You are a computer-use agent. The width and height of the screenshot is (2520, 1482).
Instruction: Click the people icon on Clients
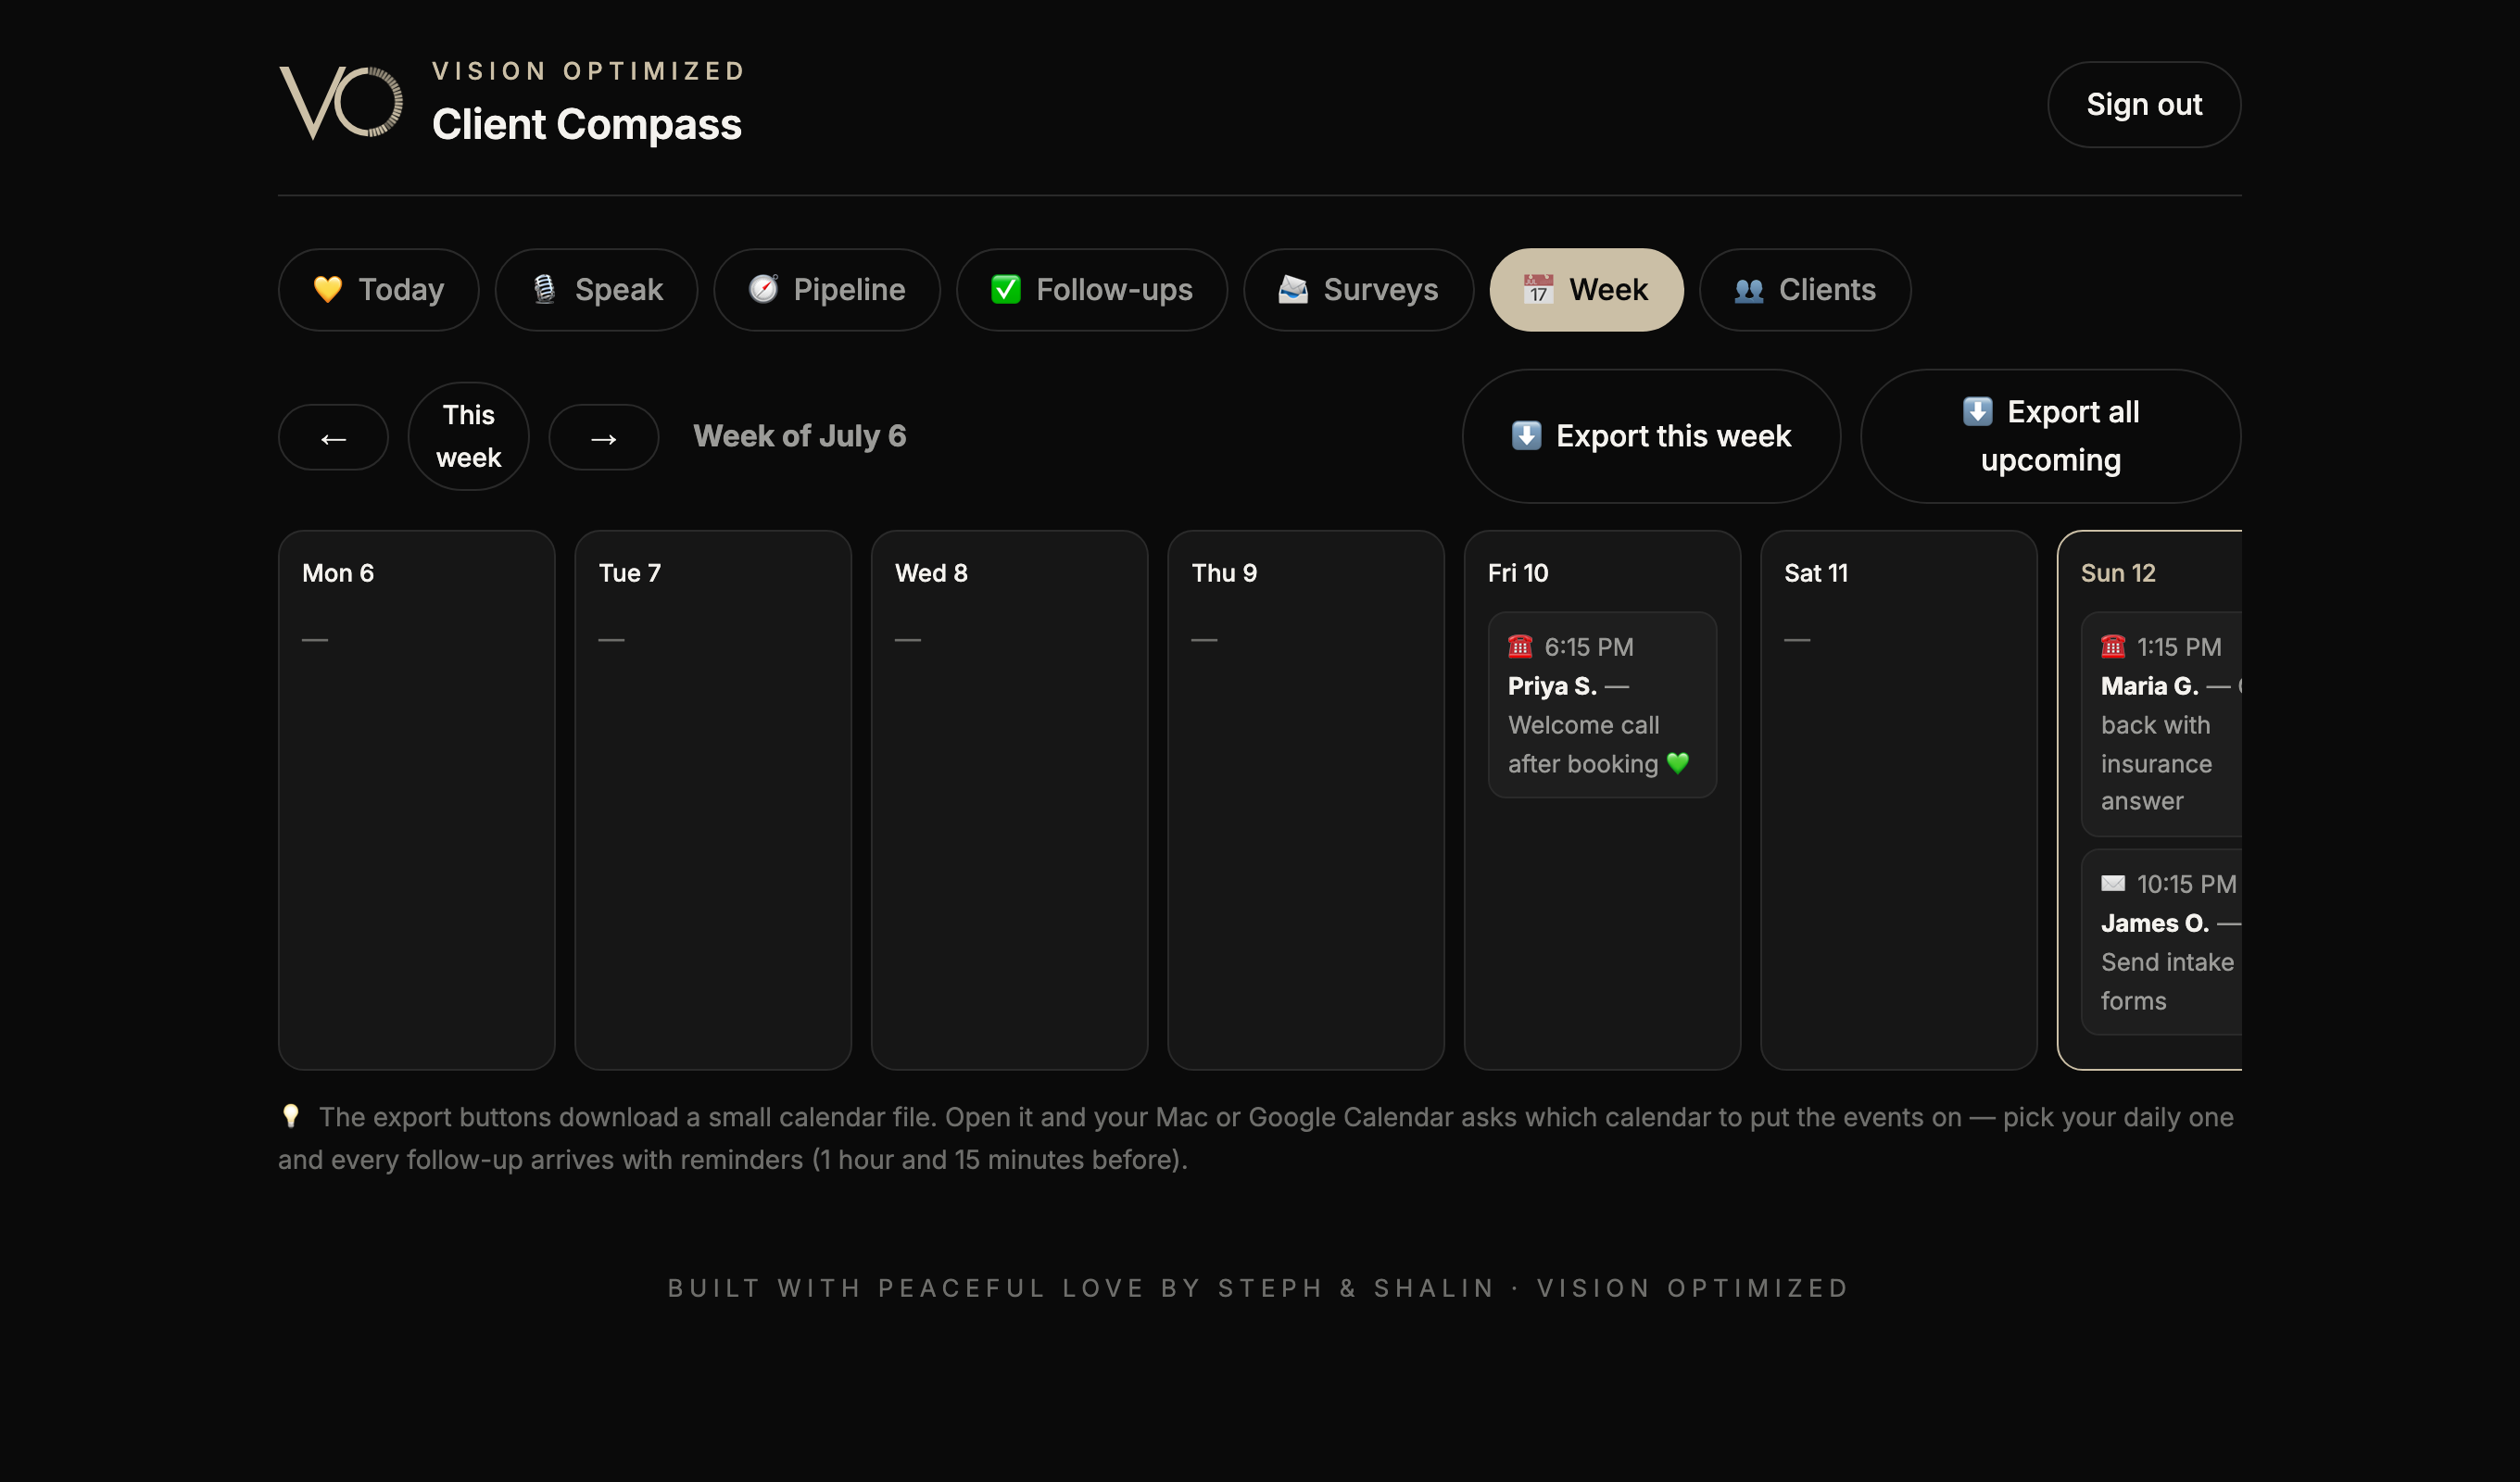click(x=1749, y=290)
